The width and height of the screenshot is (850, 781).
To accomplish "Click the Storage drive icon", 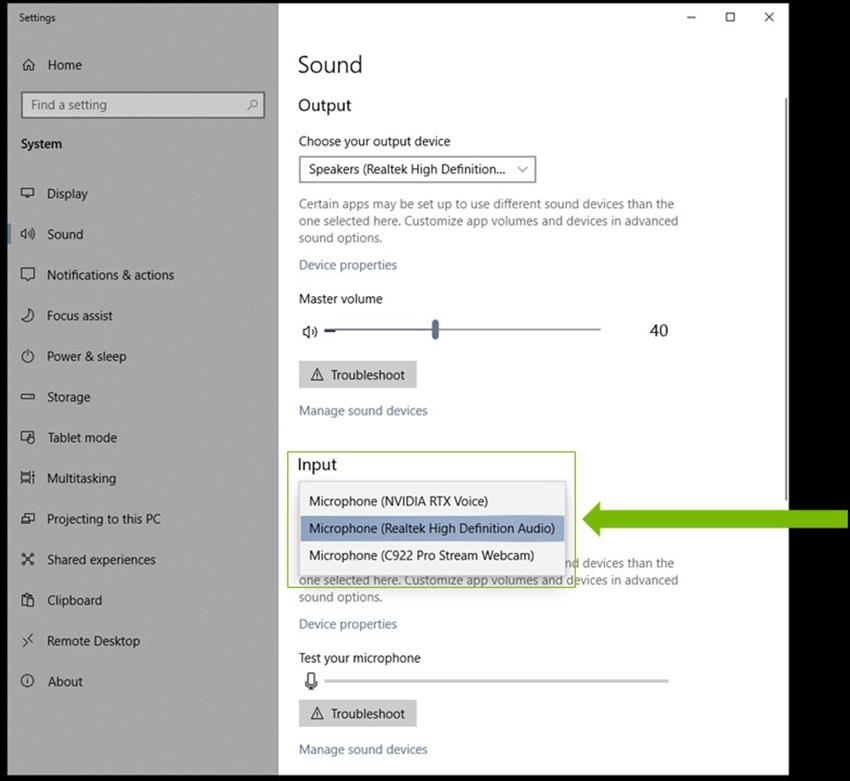I will click(28, 398).
